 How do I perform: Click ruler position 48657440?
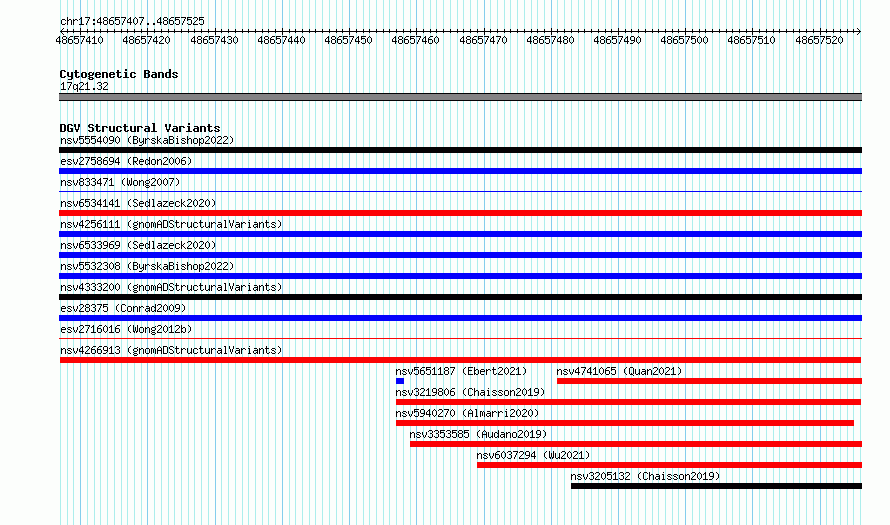click(281, 40)
